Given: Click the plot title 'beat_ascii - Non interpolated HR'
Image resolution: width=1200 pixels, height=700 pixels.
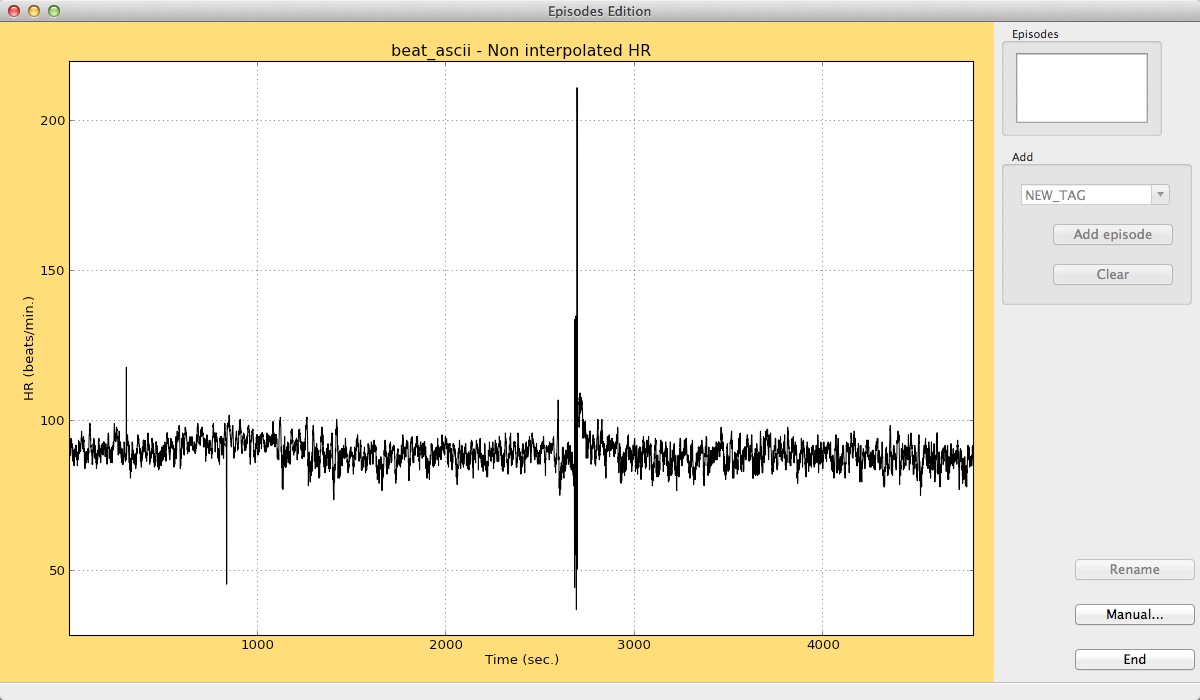Looking at the screenshot, I should 521,50.
